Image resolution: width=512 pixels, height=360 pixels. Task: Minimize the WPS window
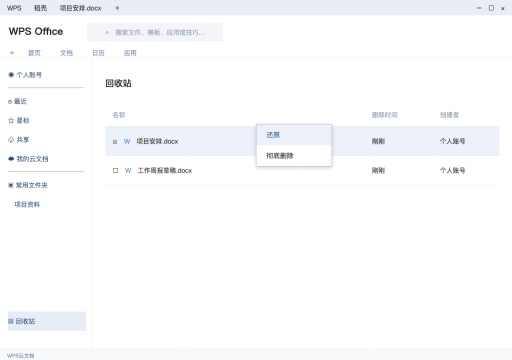click(x=479, y=8)
